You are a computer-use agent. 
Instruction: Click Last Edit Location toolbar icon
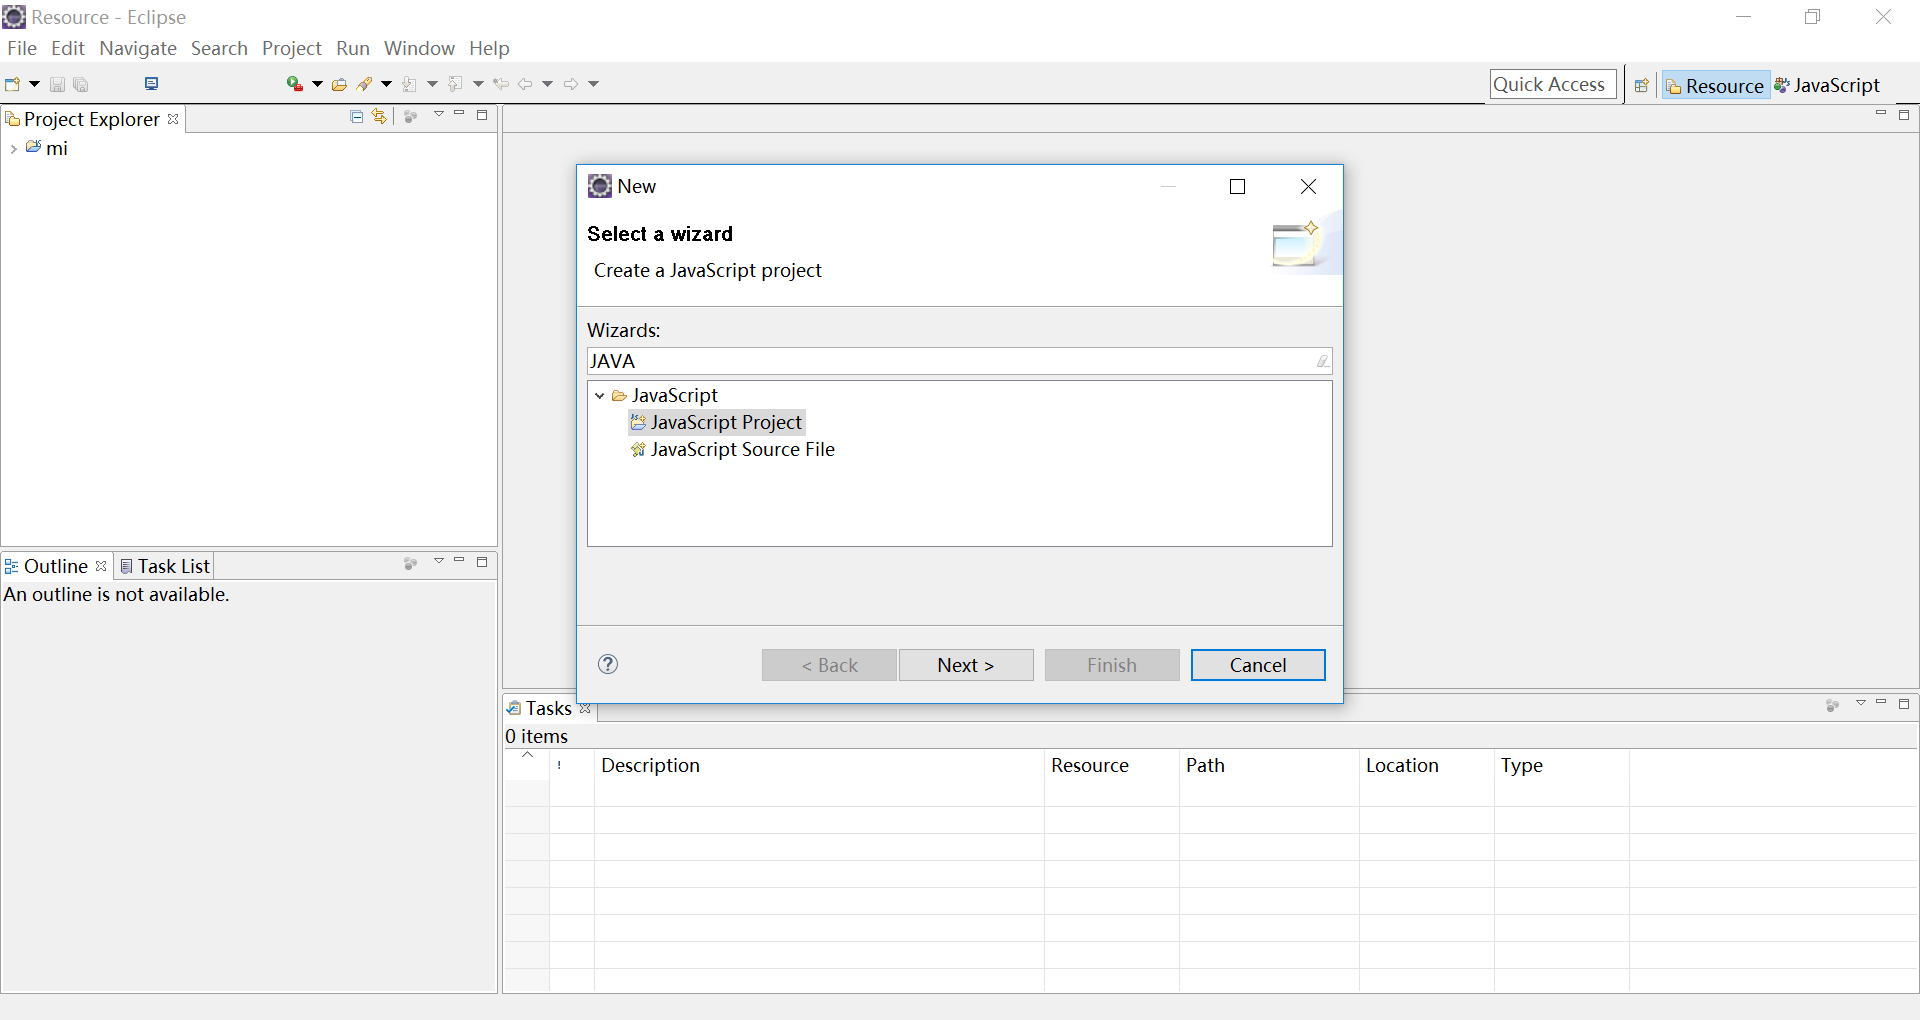point(501,84)
